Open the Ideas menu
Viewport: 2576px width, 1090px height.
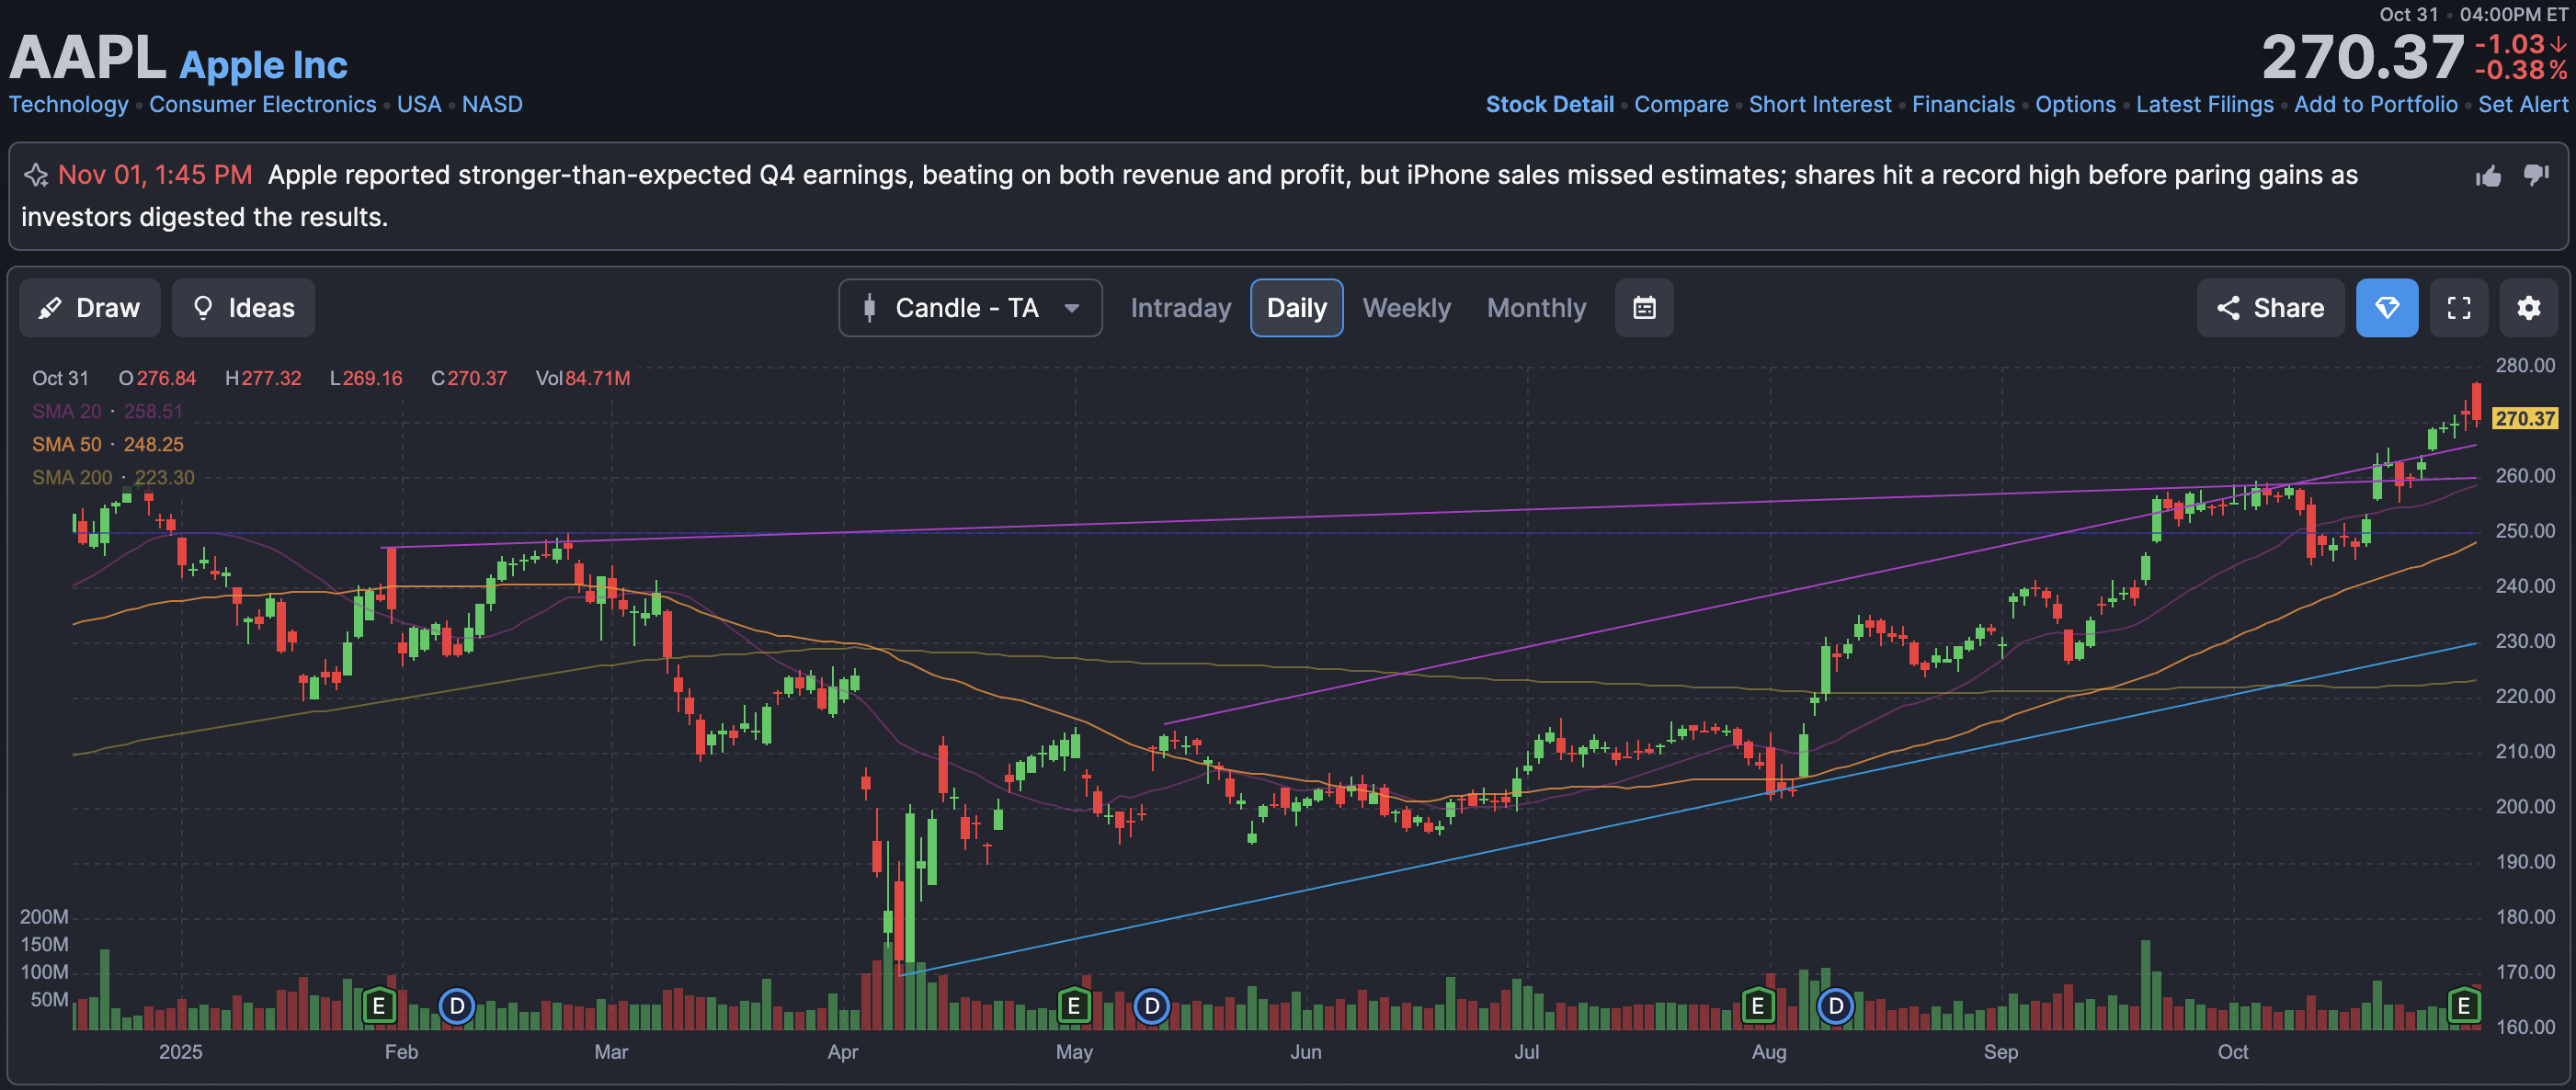(244, 308)
